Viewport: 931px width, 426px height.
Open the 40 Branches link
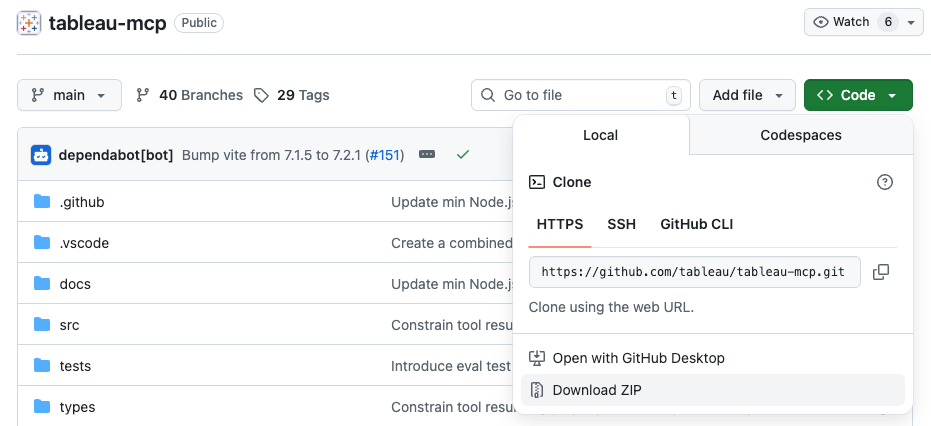point(190,95)
